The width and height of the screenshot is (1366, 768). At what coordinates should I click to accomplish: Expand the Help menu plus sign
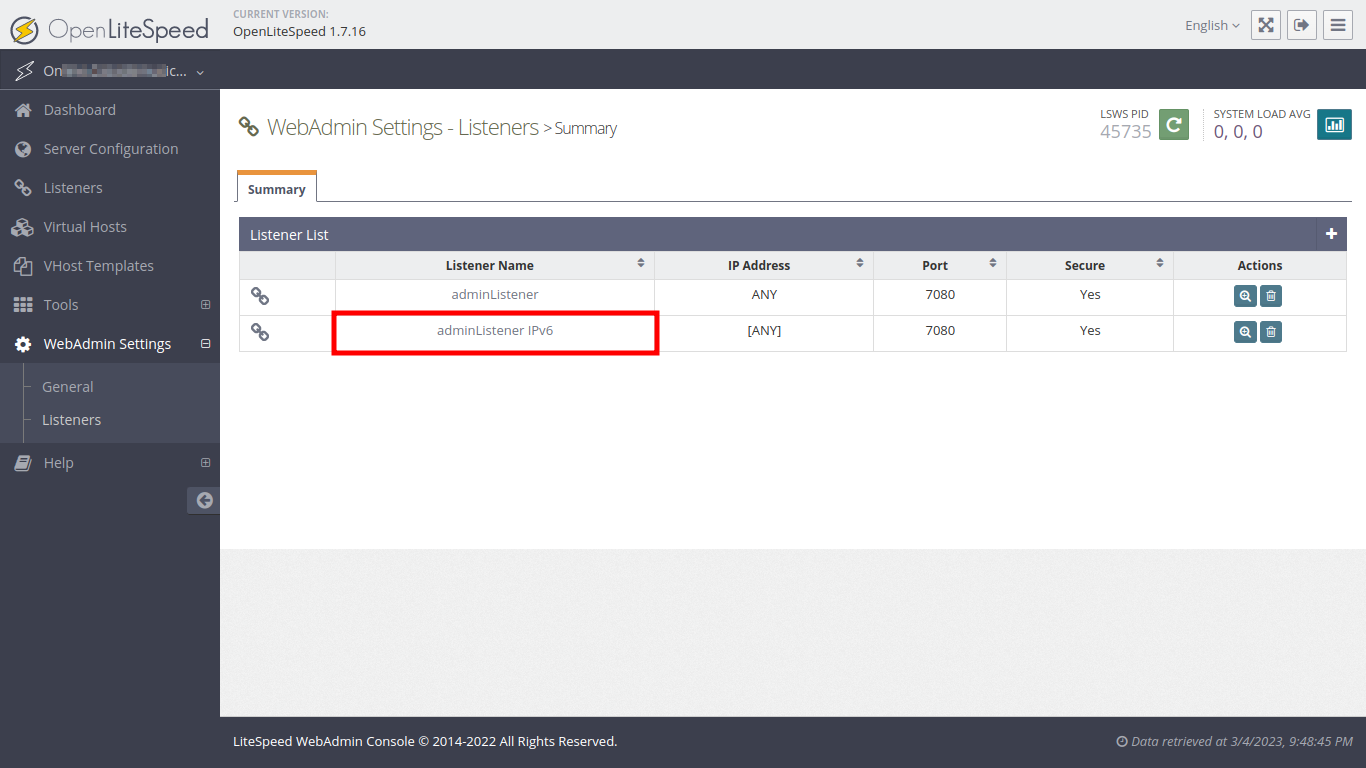tap(205, 463)
